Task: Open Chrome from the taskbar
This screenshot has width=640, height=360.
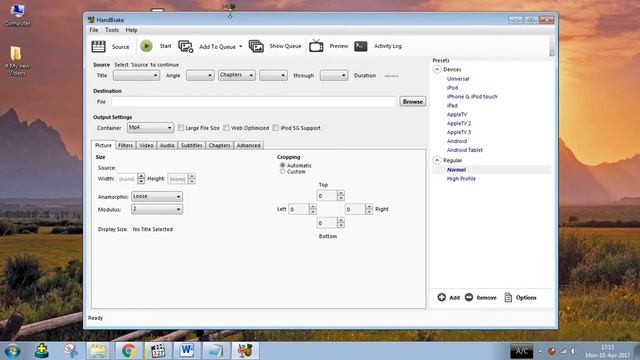Action: tap(129, 351)
